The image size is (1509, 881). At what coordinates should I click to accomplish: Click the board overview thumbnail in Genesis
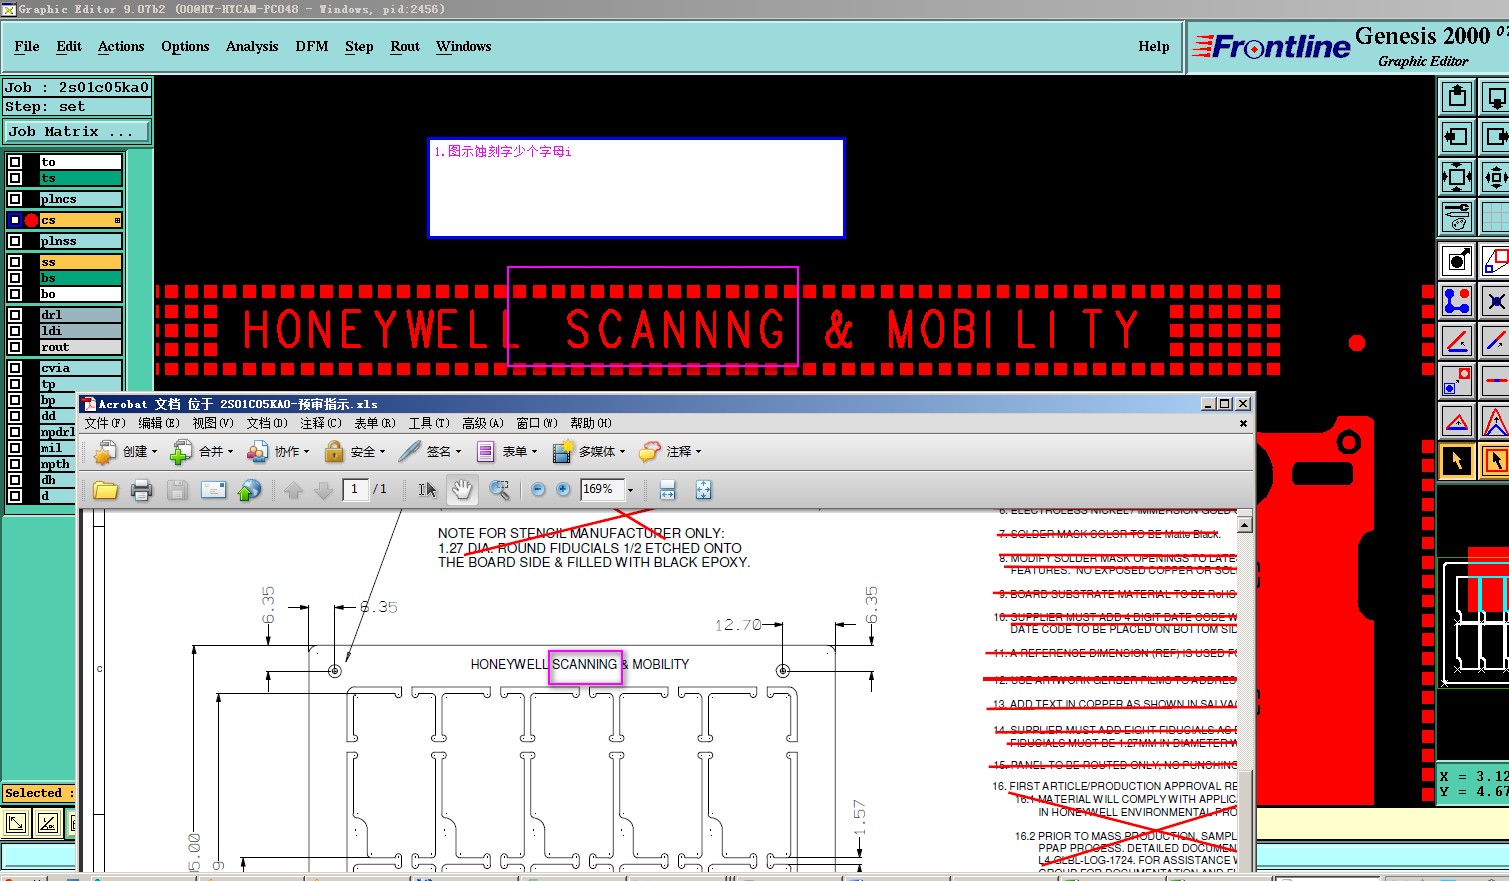point(1474,622)
